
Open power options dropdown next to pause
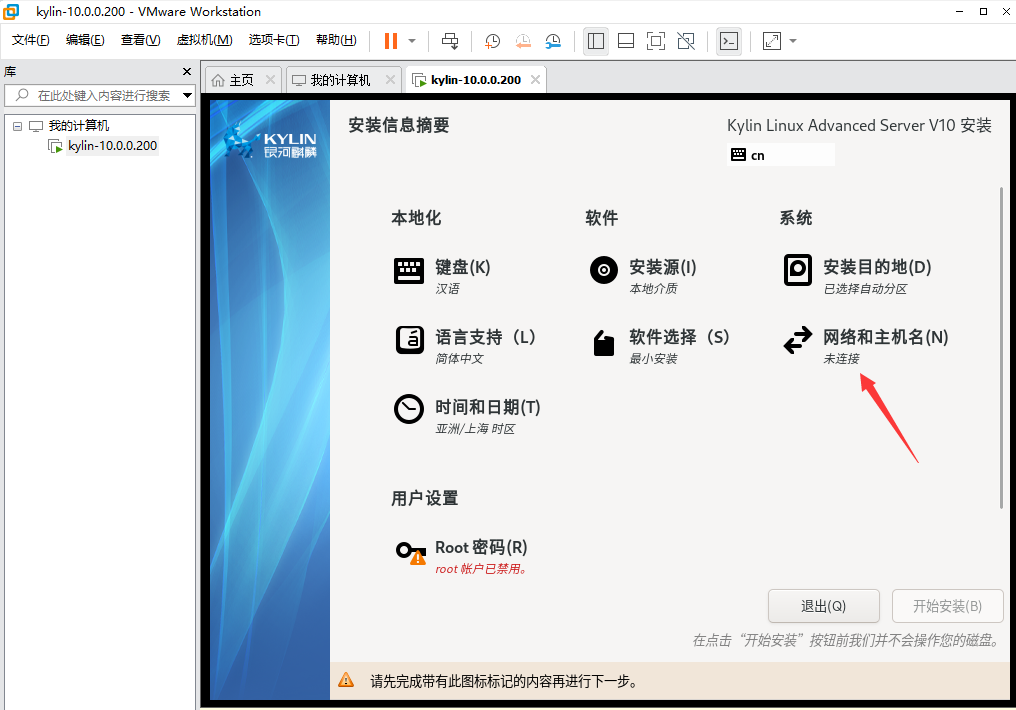[412, 41]
